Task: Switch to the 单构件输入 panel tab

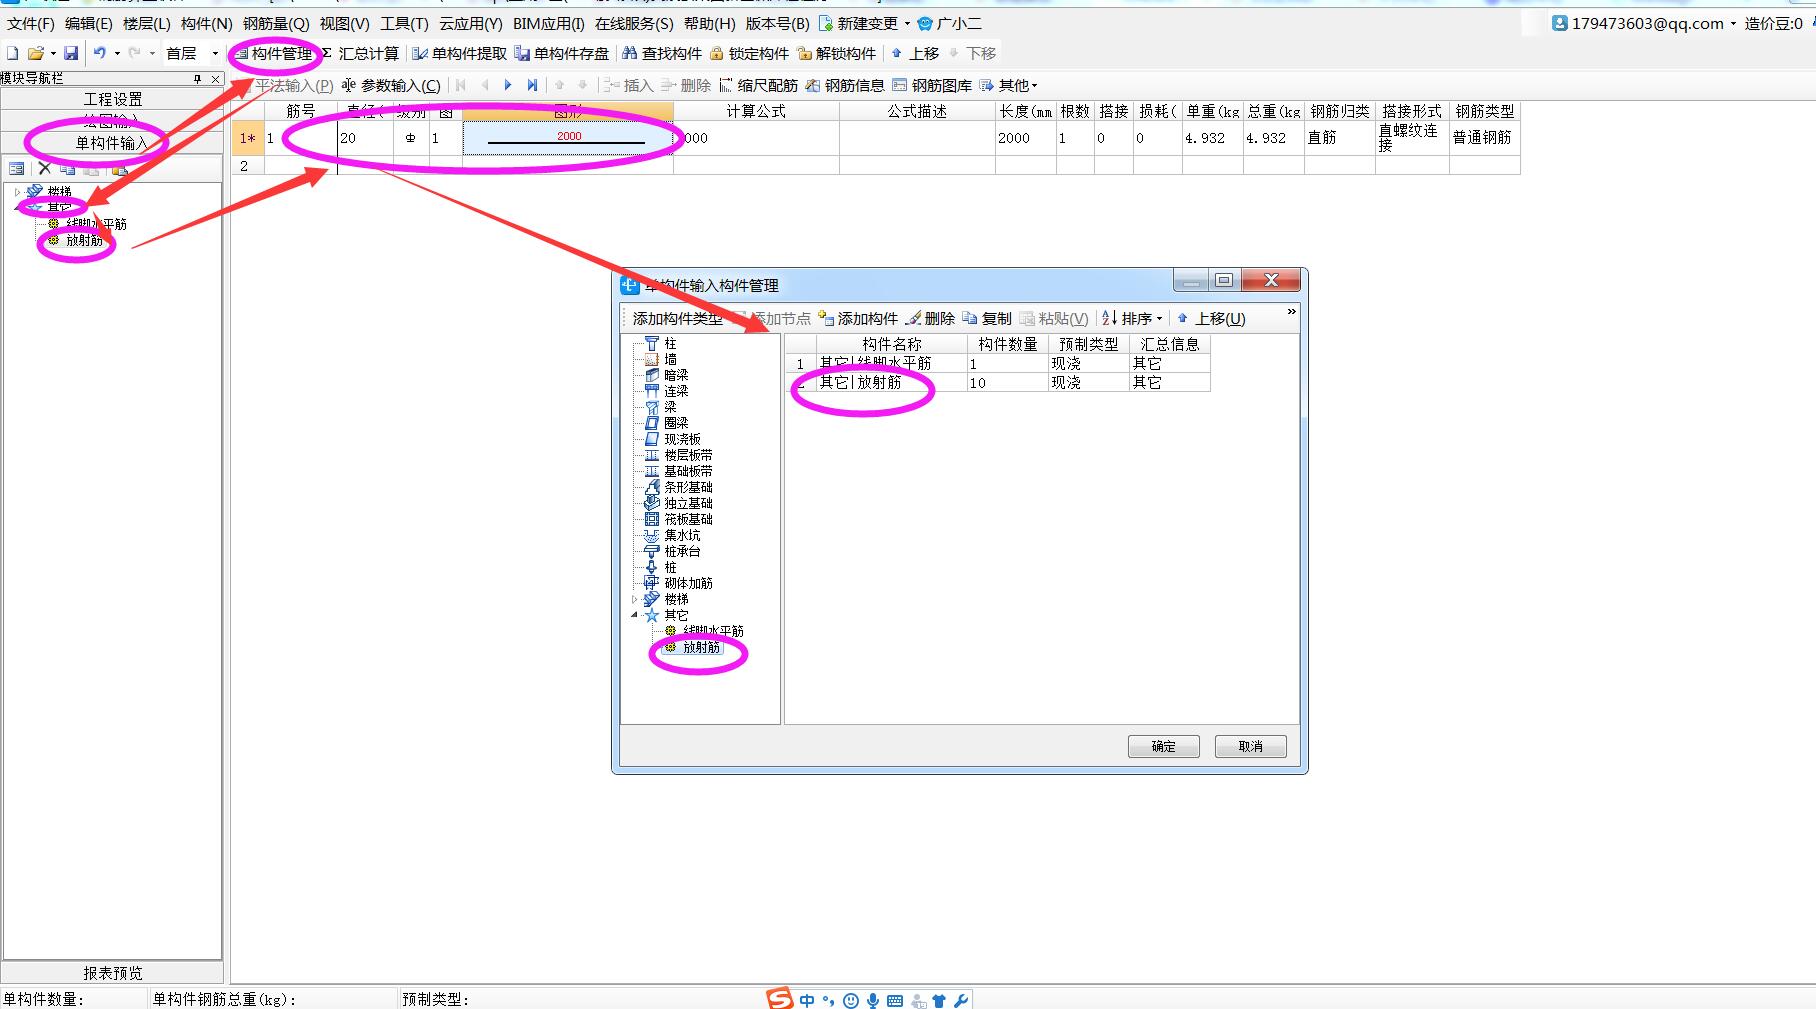Action: click(112, 143)
